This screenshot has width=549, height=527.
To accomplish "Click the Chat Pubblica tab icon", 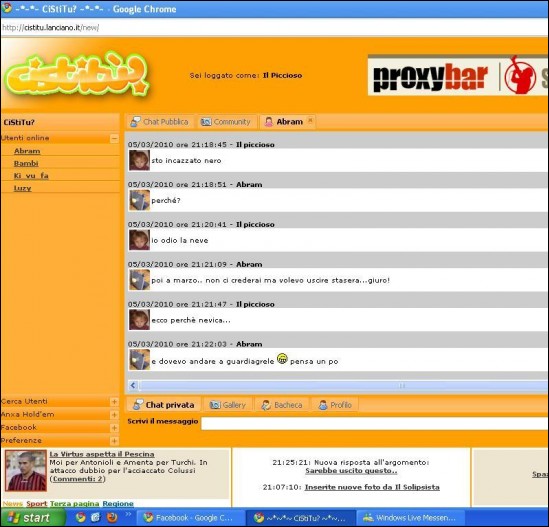I will point(135,122).
